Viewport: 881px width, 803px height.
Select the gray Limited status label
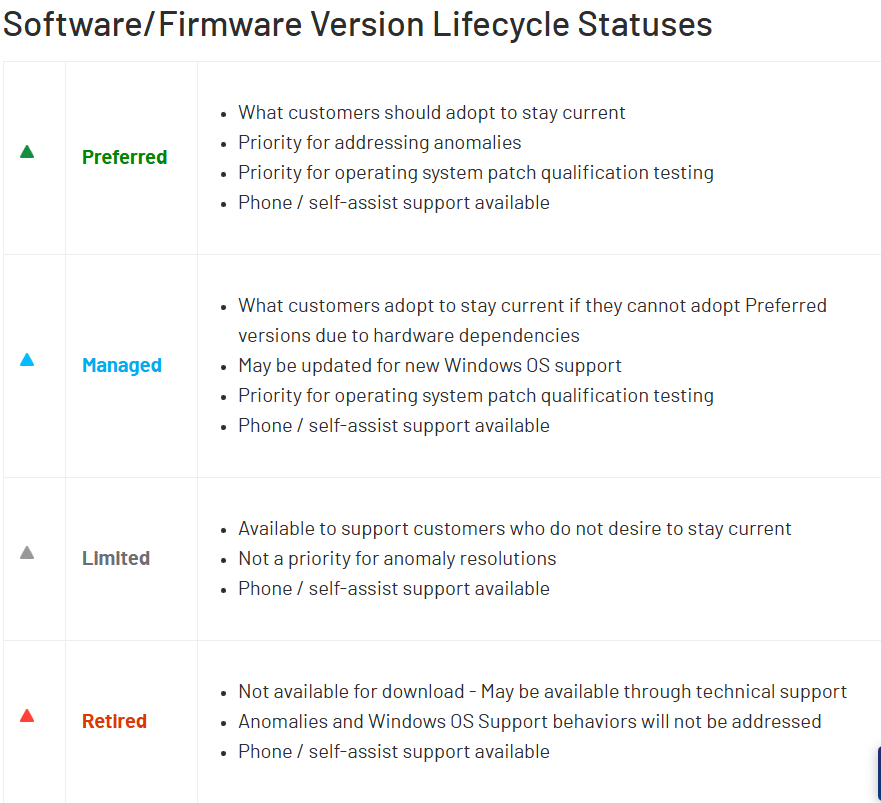[x=116, y=558]
